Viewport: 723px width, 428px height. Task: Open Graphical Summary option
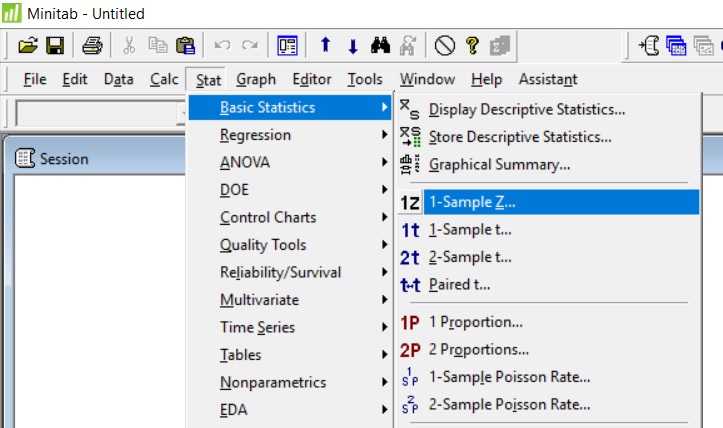499,164
